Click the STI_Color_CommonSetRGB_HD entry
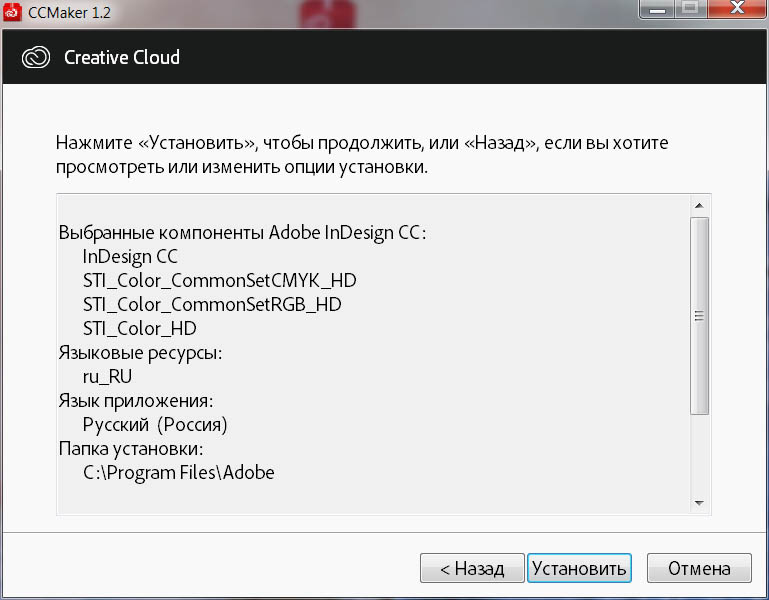The height and width of the screenshot is (600, 769). point(212,304)
